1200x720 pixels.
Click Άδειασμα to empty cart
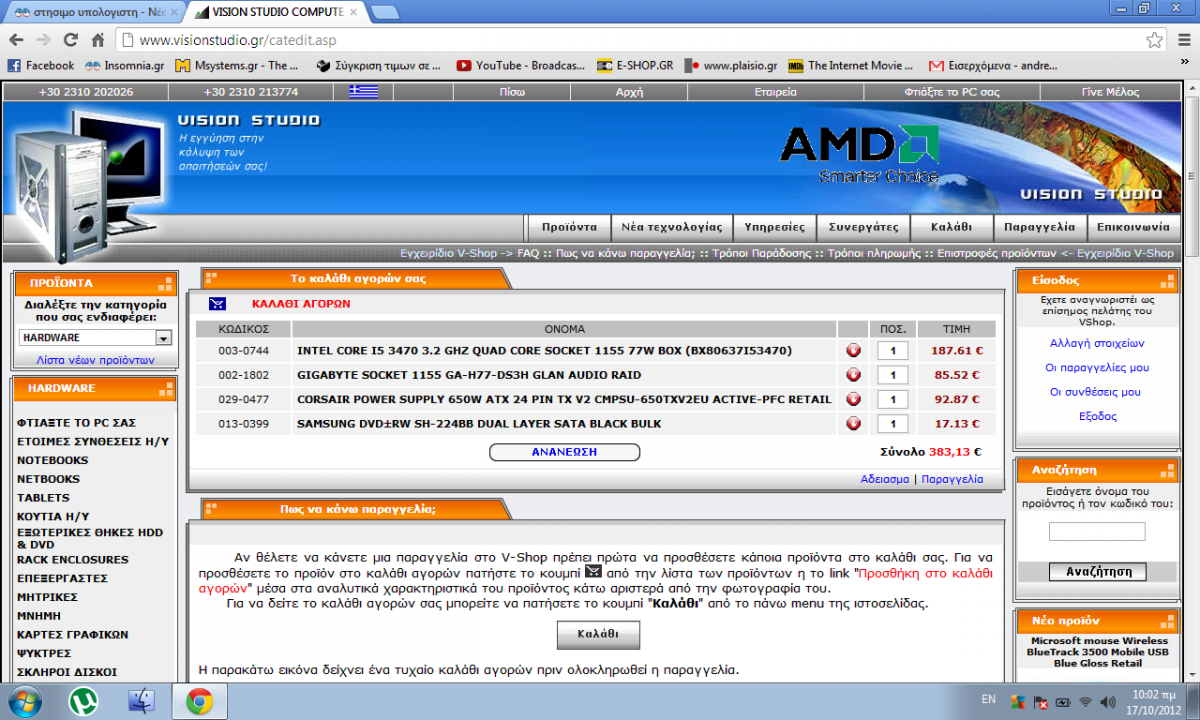(x=884, y=479)
